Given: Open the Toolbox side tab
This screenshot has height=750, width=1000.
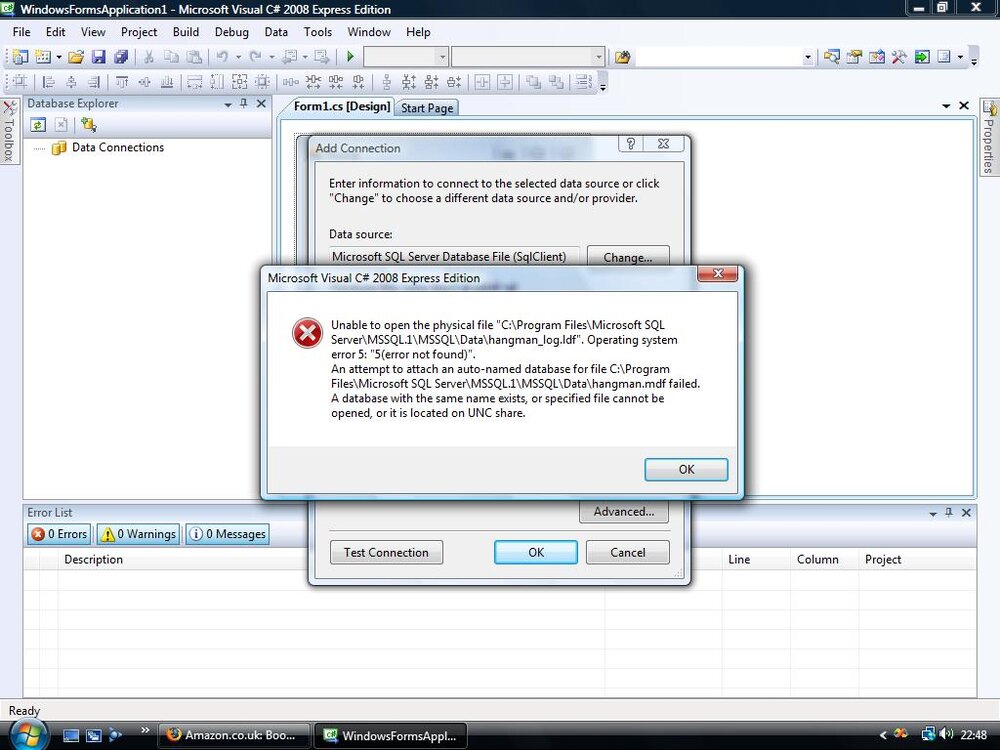Looking at the screenshot, I should [9, 131].
